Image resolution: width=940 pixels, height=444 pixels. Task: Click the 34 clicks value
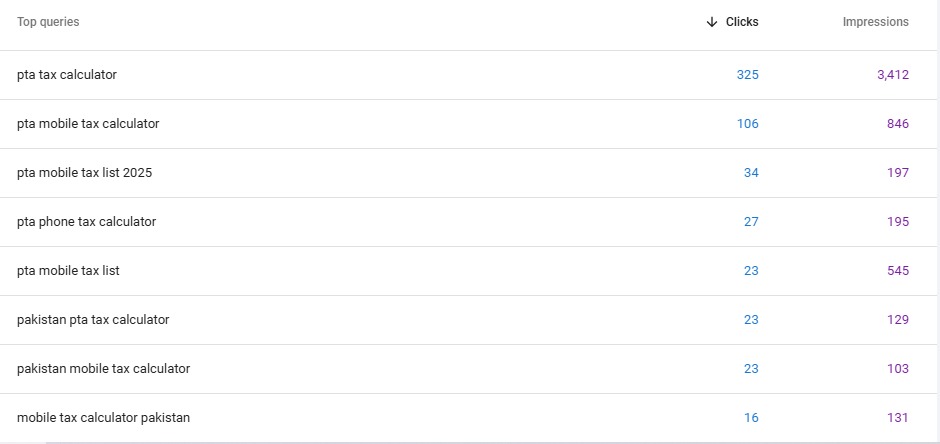751,173
